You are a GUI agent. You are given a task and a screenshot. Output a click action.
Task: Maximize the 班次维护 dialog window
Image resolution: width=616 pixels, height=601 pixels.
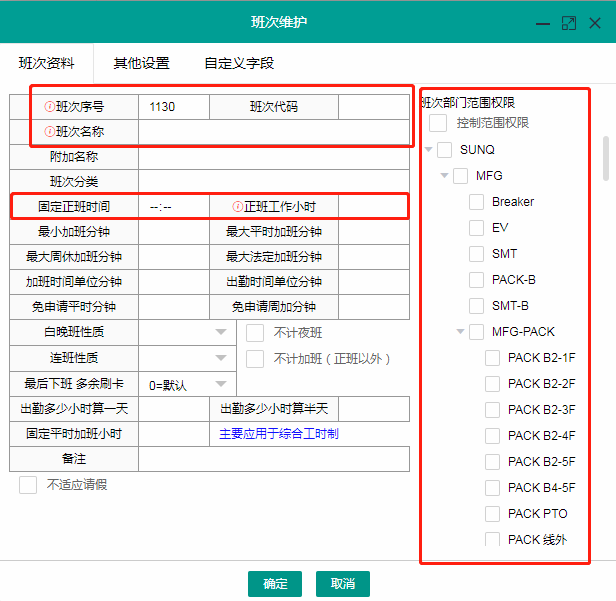(x=568, y=22)
